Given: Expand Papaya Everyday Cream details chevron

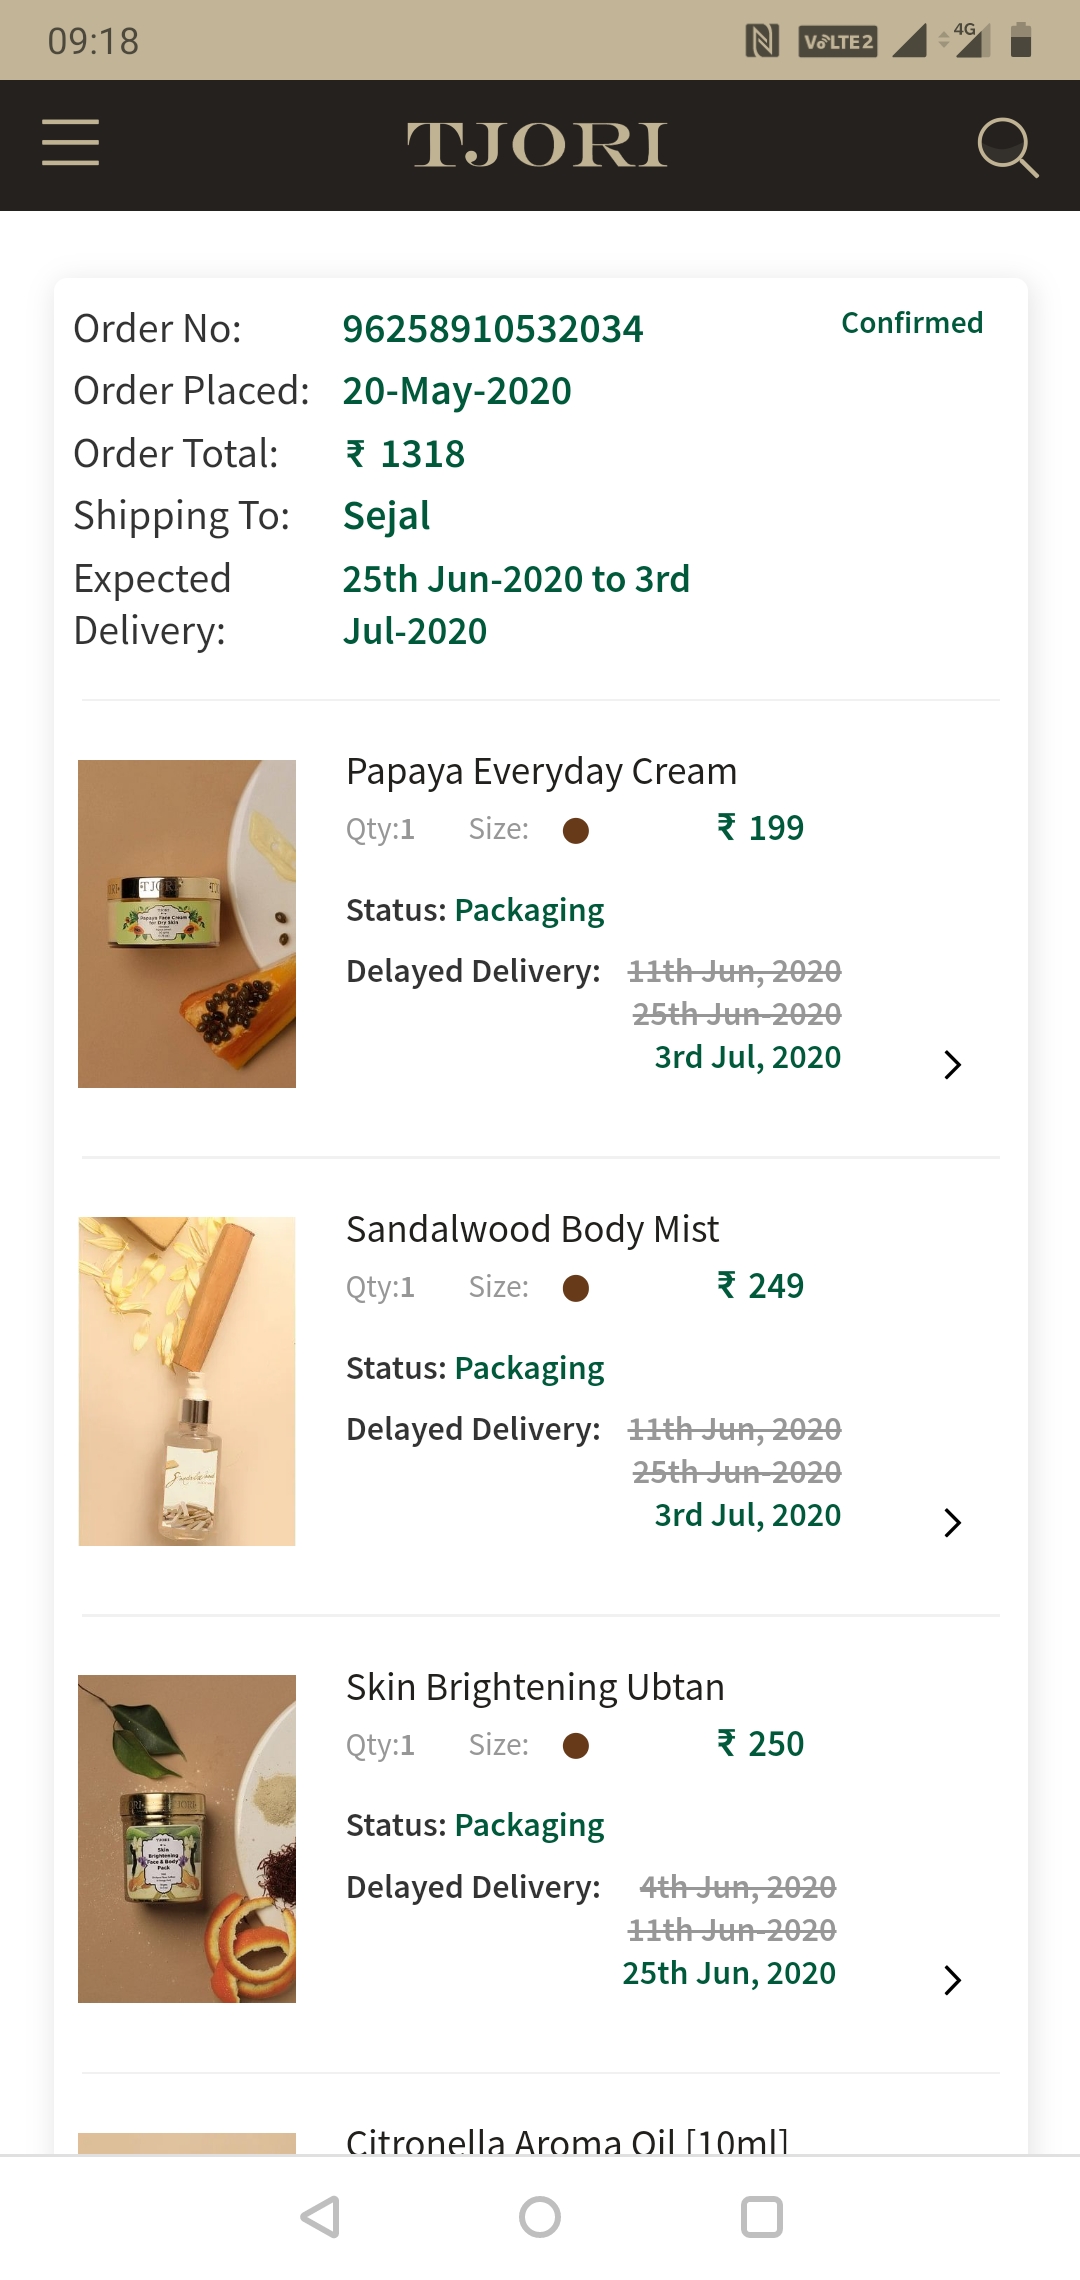Looking at the screenshot, I should [x=952, y=1065].
